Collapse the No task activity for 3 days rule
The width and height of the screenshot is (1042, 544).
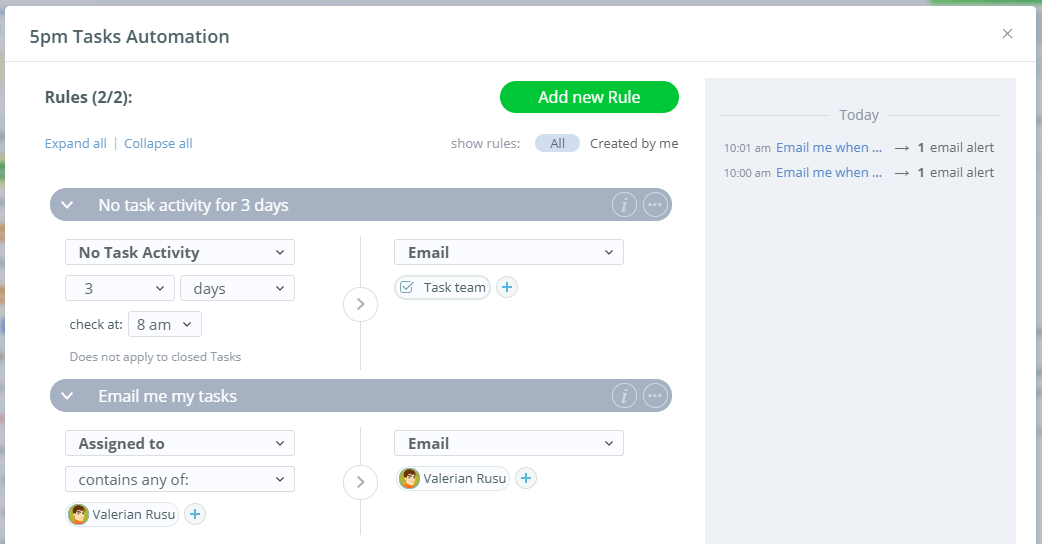67,205
